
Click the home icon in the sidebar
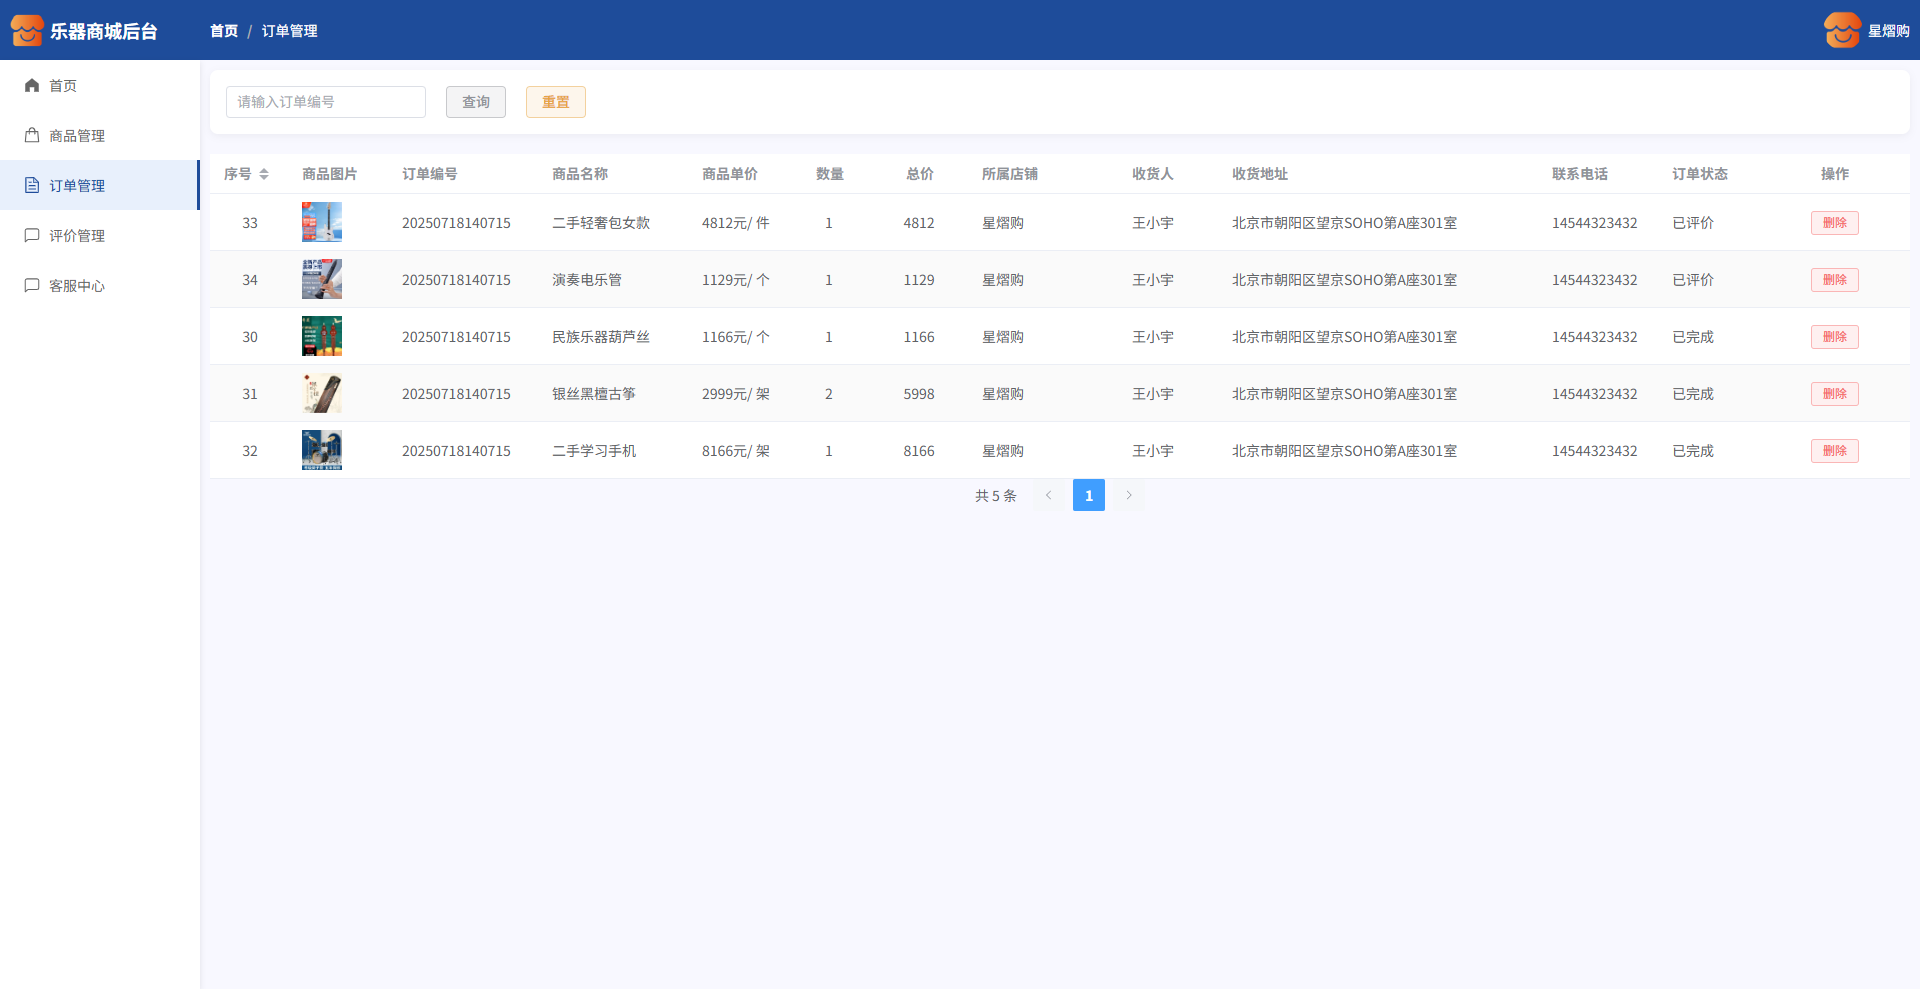(32, 86)
